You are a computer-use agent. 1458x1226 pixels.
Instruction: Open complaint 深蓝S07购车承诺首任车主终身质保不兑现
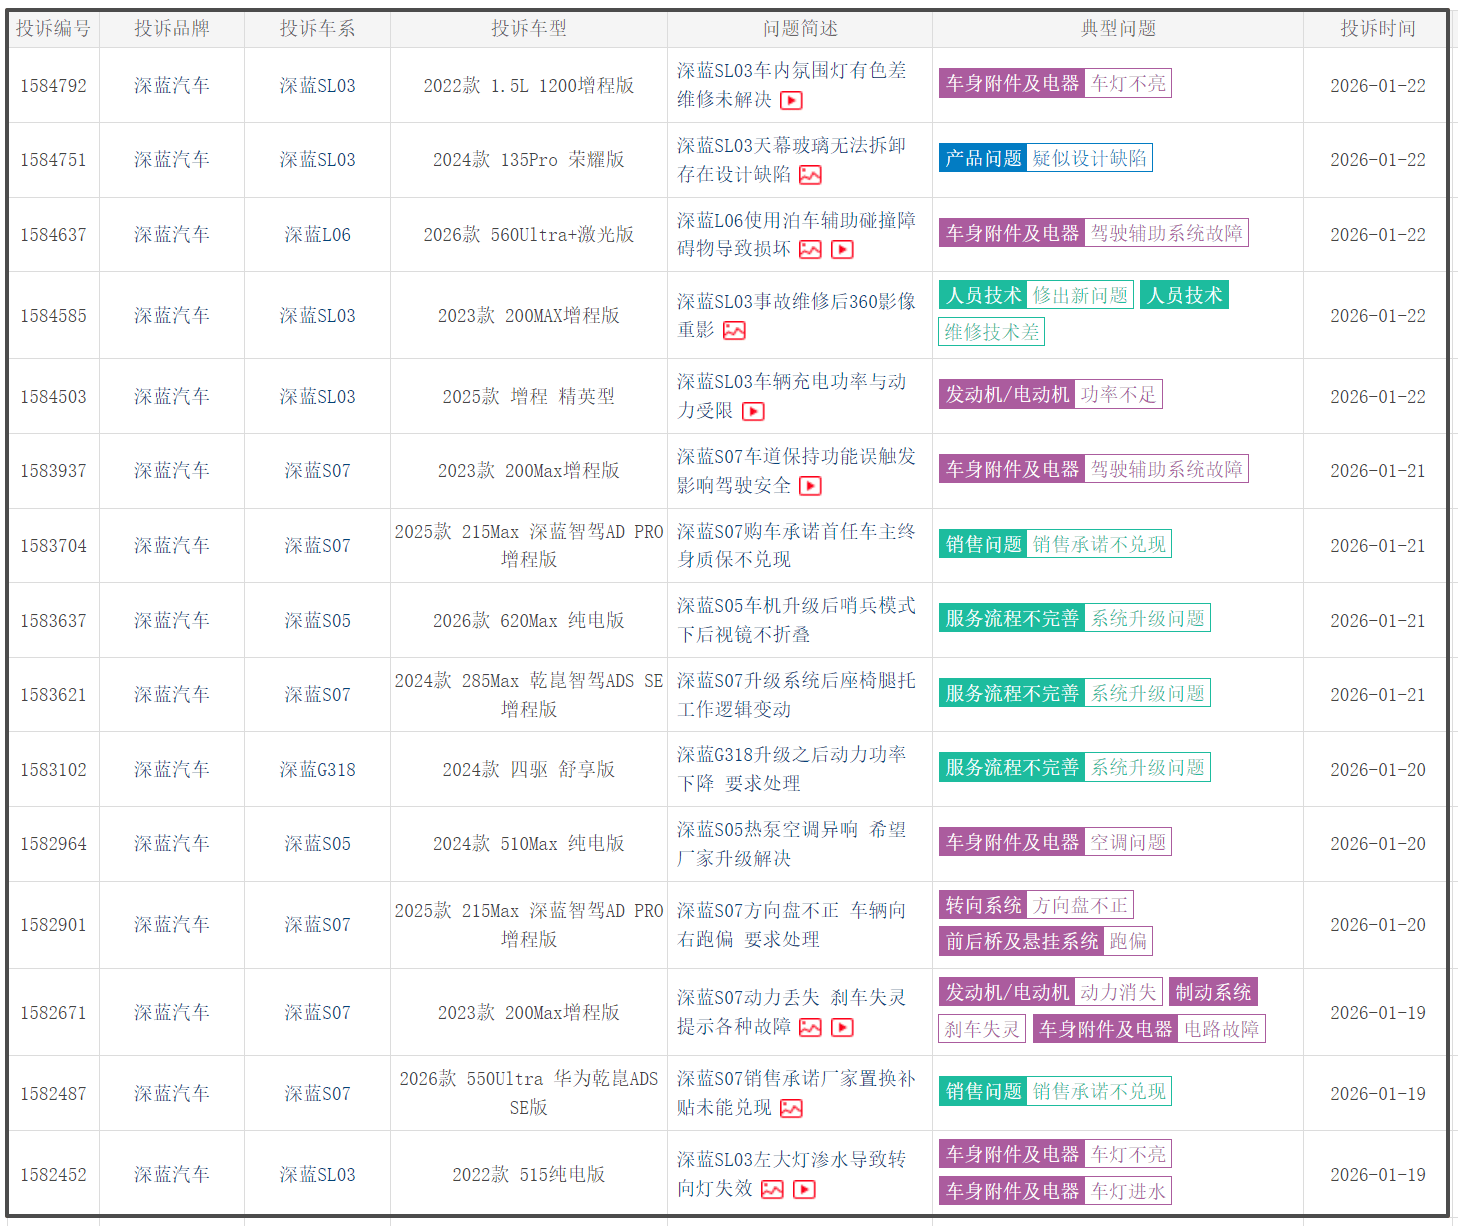pos(795,545)
